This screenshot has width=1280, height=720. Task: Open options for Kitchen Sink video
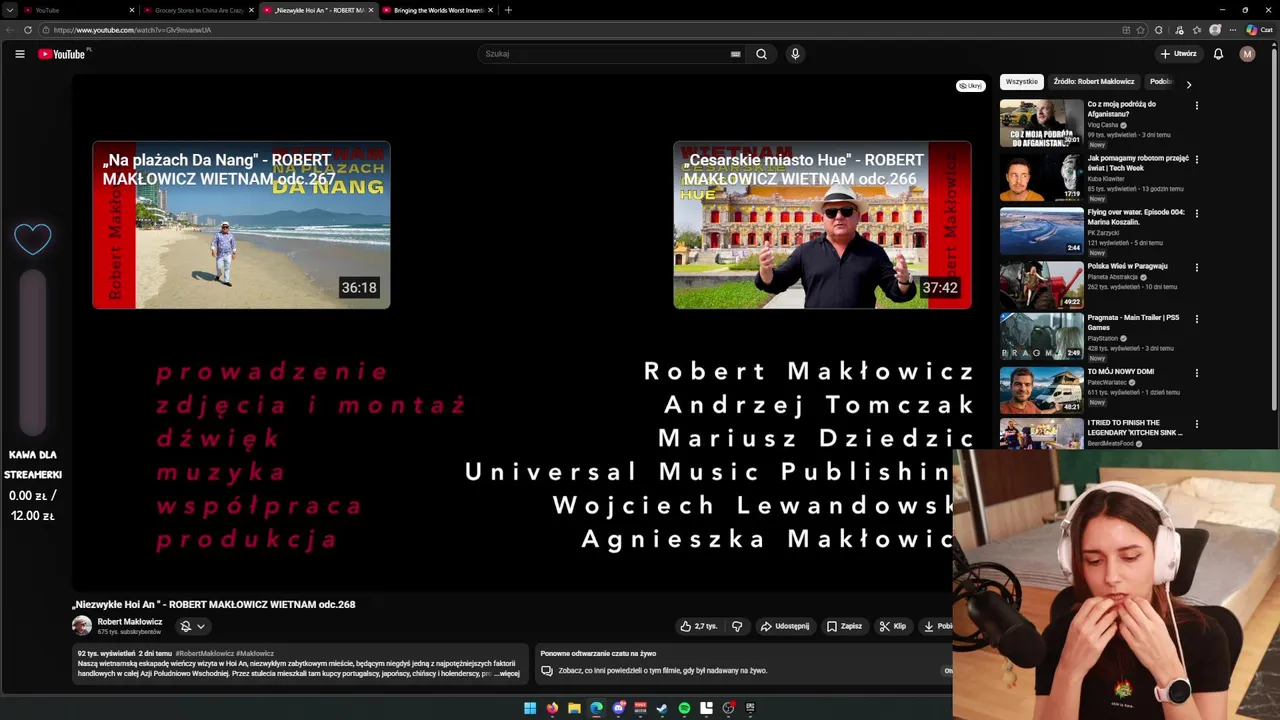pyautogui.click(x=1196, y=424)
